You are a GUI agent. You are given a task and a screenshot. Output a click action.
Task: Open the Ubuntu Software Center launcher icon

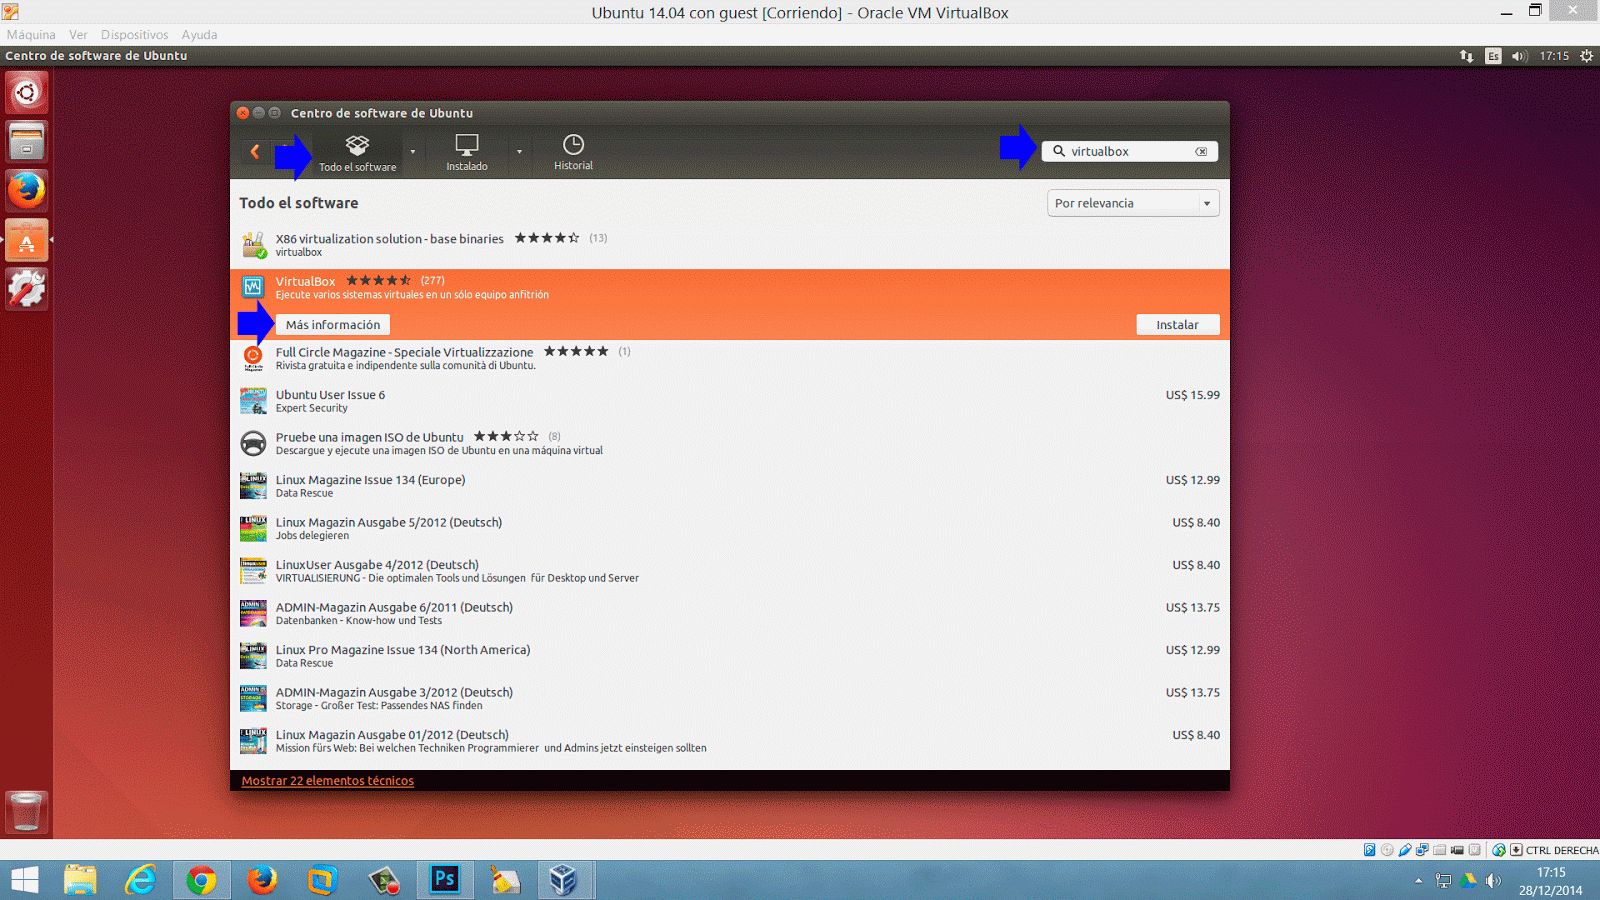coord(26,241)
